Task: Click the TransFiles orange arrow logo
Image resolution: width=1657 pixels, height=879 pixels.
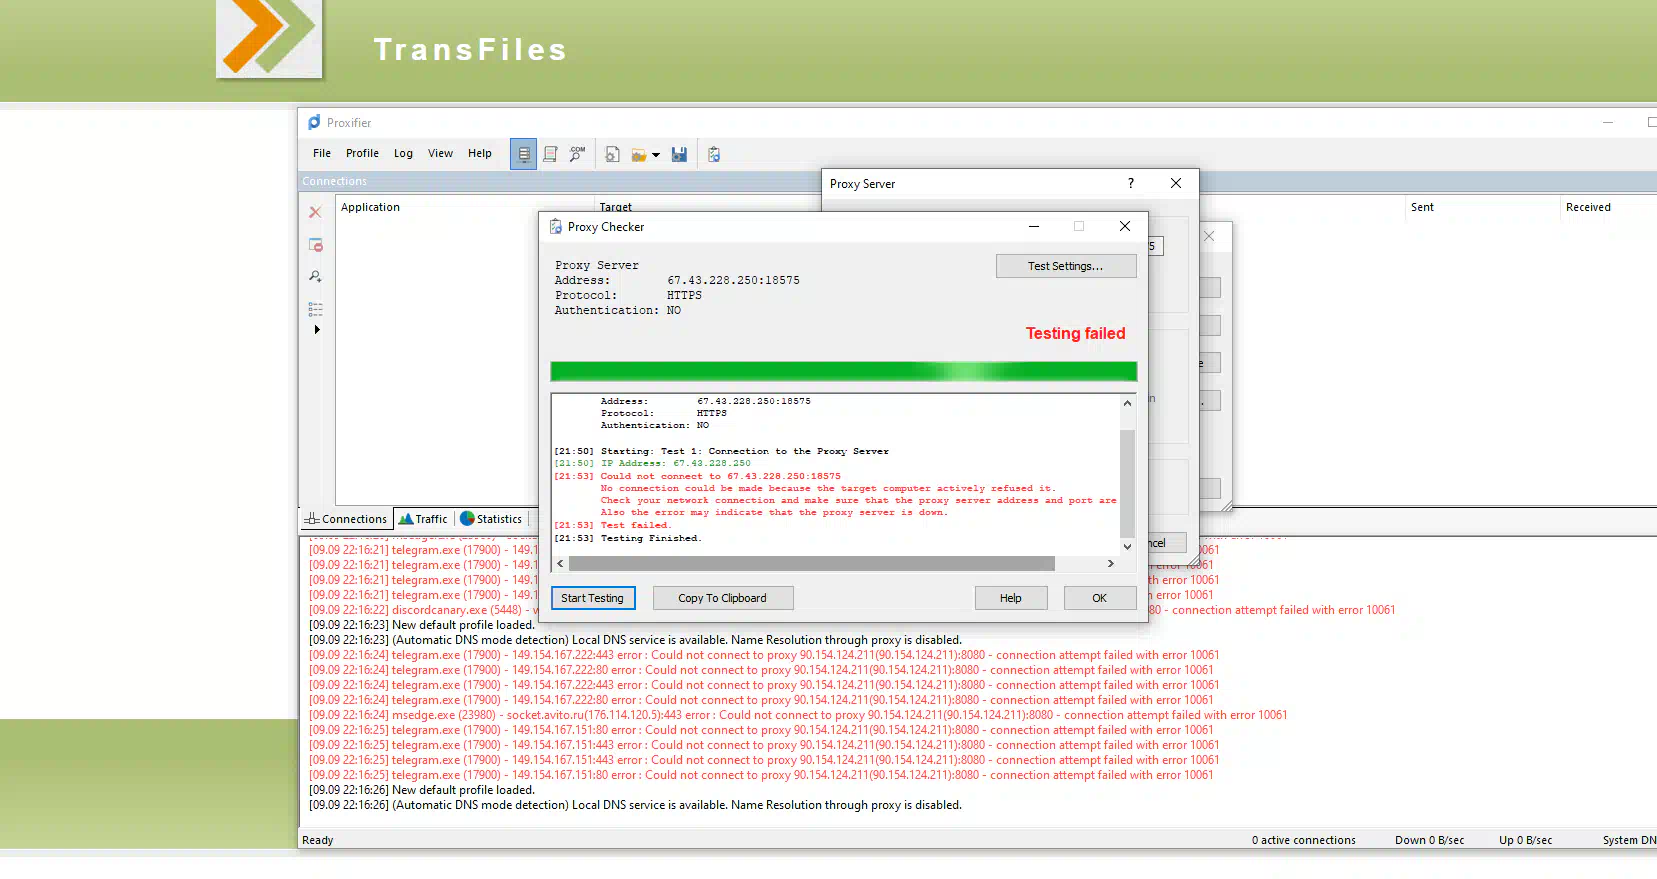Action: click(x=269, y=37)
